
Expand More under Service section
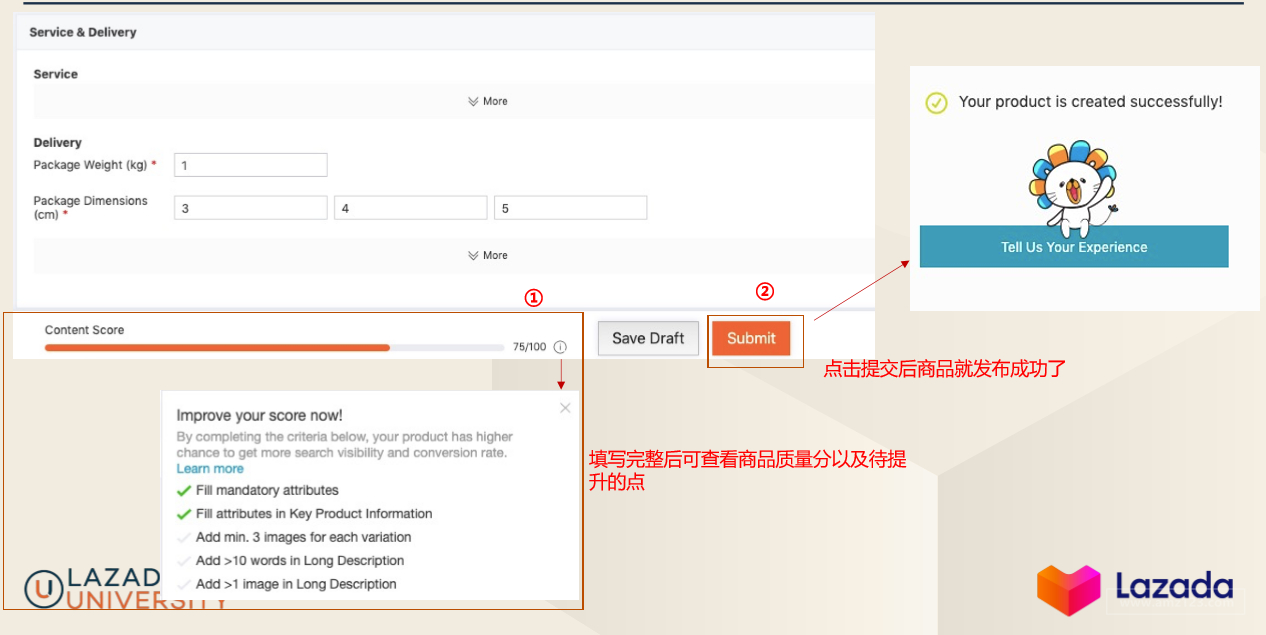coord(488,101)
